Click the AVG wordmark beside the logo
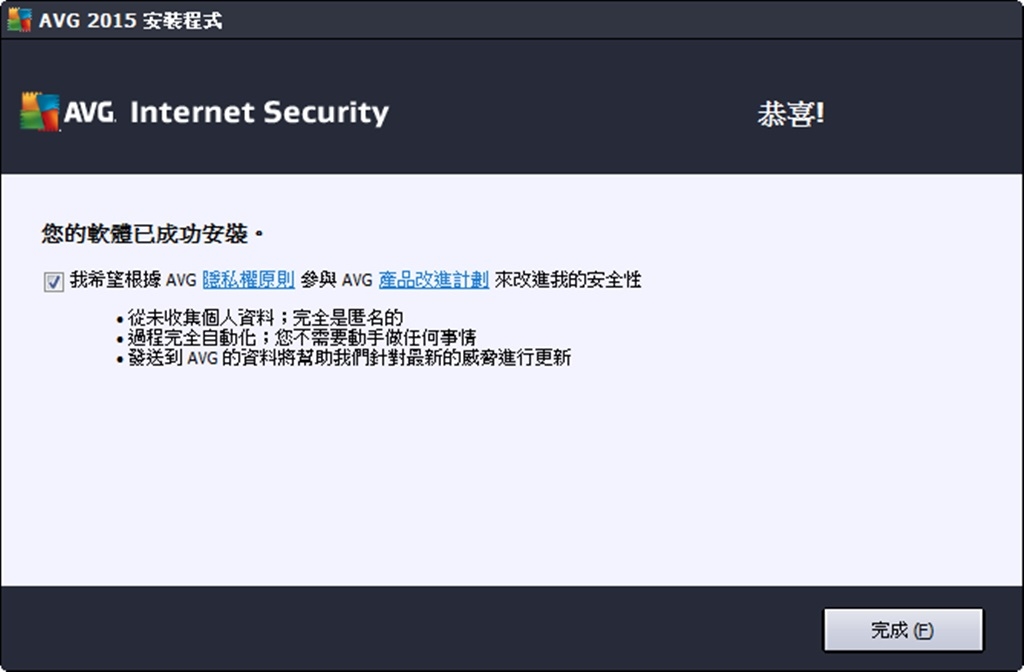This screenshot has height=672, width=1024. coord(90,112)
